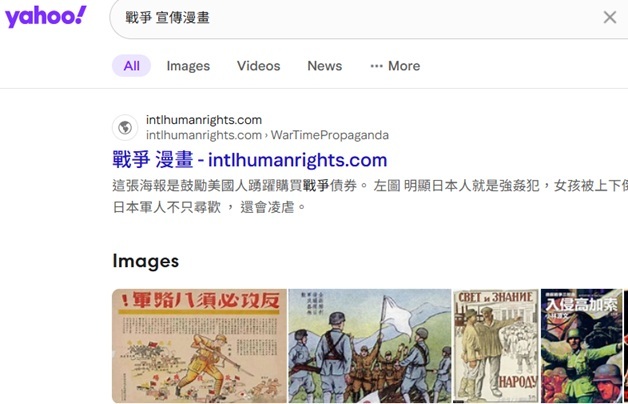Open the 反攻必須八路軍 poster thumbnail
This screenshot has width=628, height=404.
click(x=199, y=346)
